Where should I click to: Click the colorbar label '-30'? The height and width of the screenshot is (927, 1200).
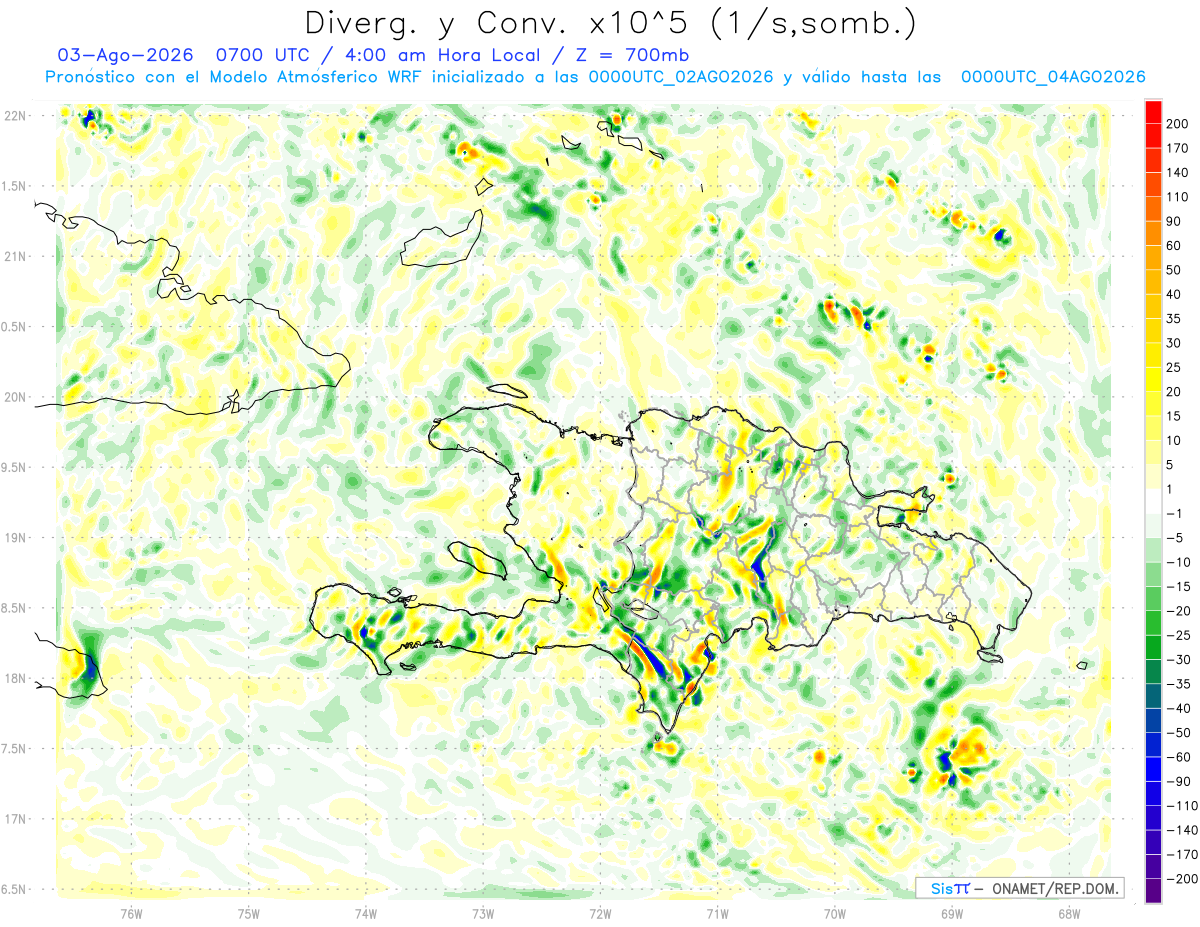coord(1181,660)
